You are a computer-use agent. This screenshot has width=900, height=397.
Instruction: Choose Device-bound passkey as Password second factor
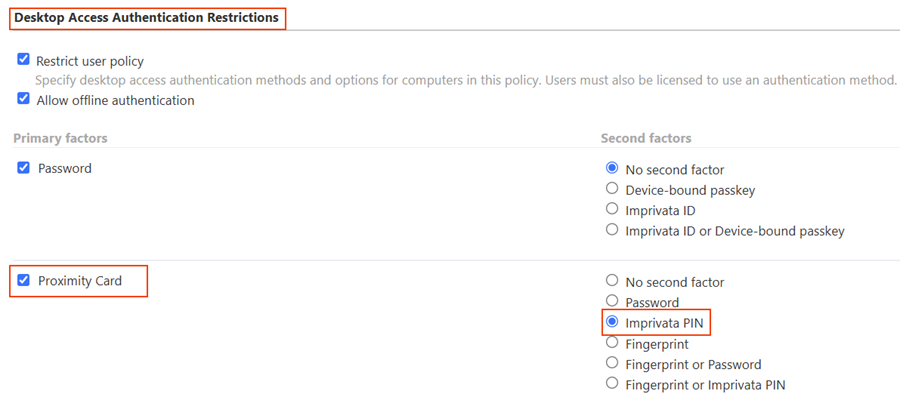click(612, 188)
